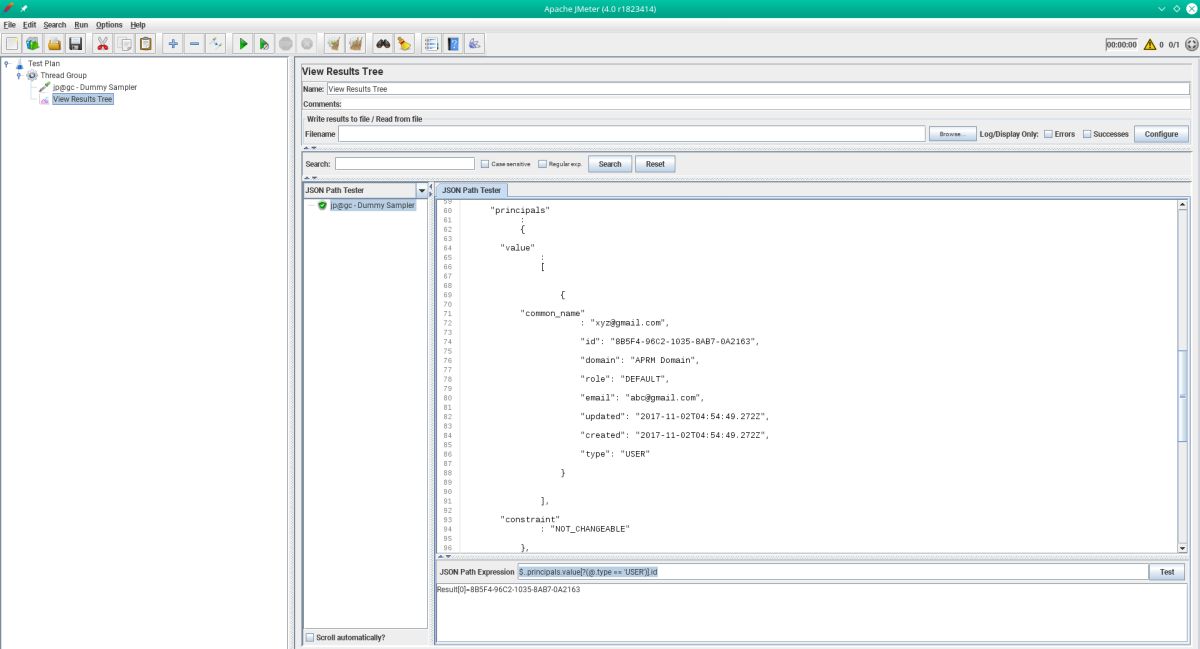Start test with no pauses icon
Screen dimensions: 1200x649
click(x=264, y=43)
